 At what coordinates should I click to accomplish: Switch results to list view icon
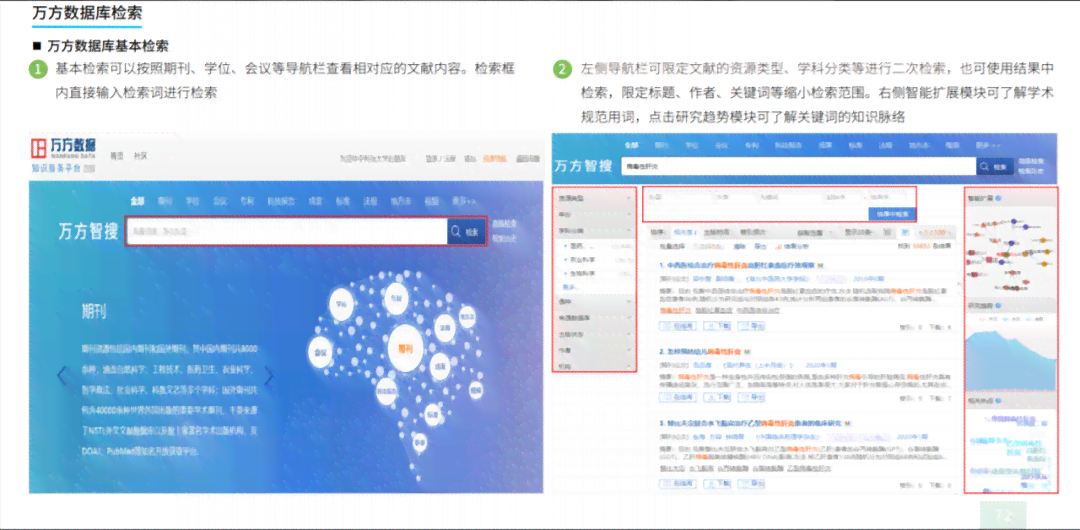[x=886, y=232]
